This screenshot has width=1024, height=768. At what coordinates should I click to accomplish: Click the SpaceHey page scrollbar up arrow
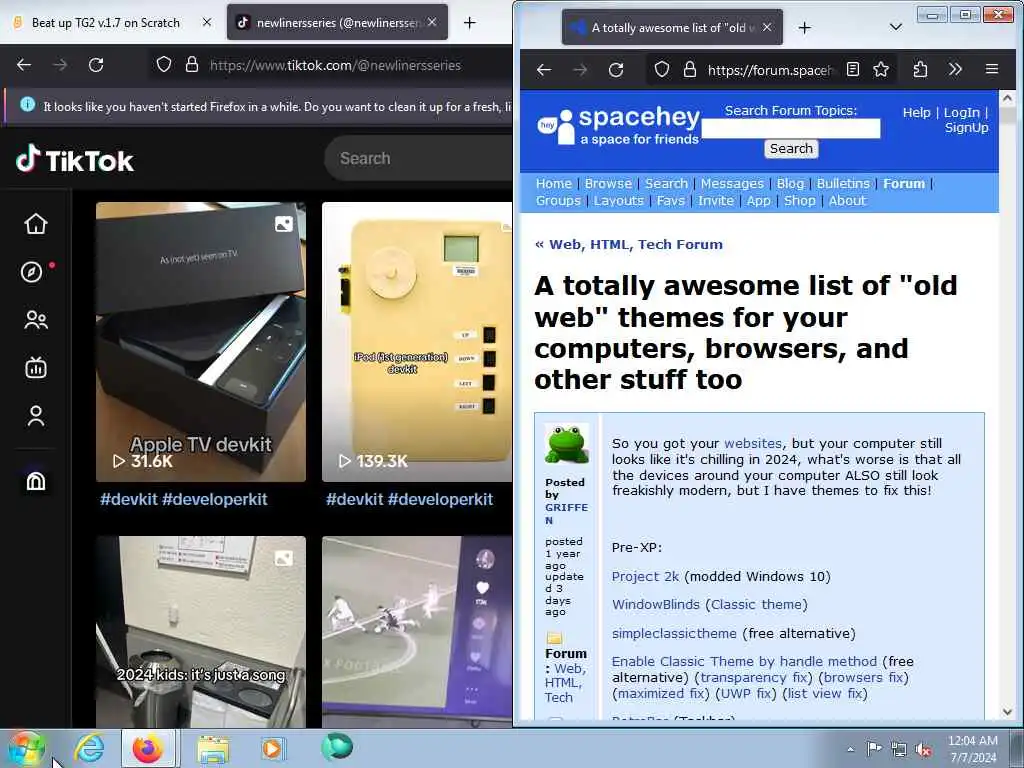coord(1007,98)
